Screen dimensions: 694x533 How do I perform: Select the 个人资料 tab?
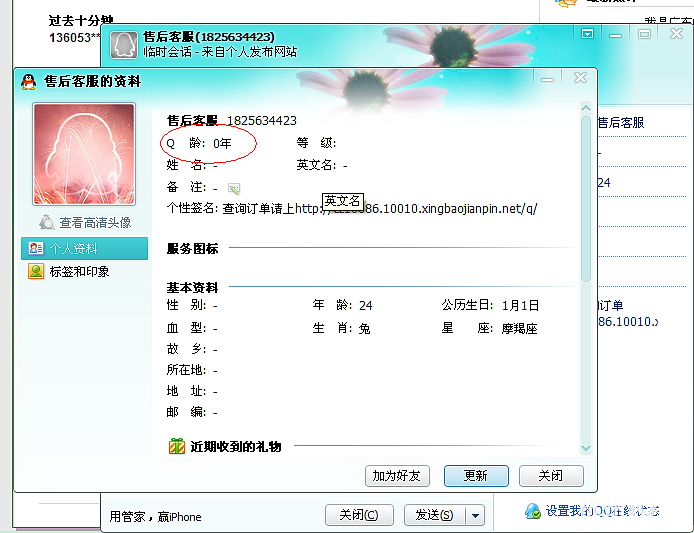[84, 248]
